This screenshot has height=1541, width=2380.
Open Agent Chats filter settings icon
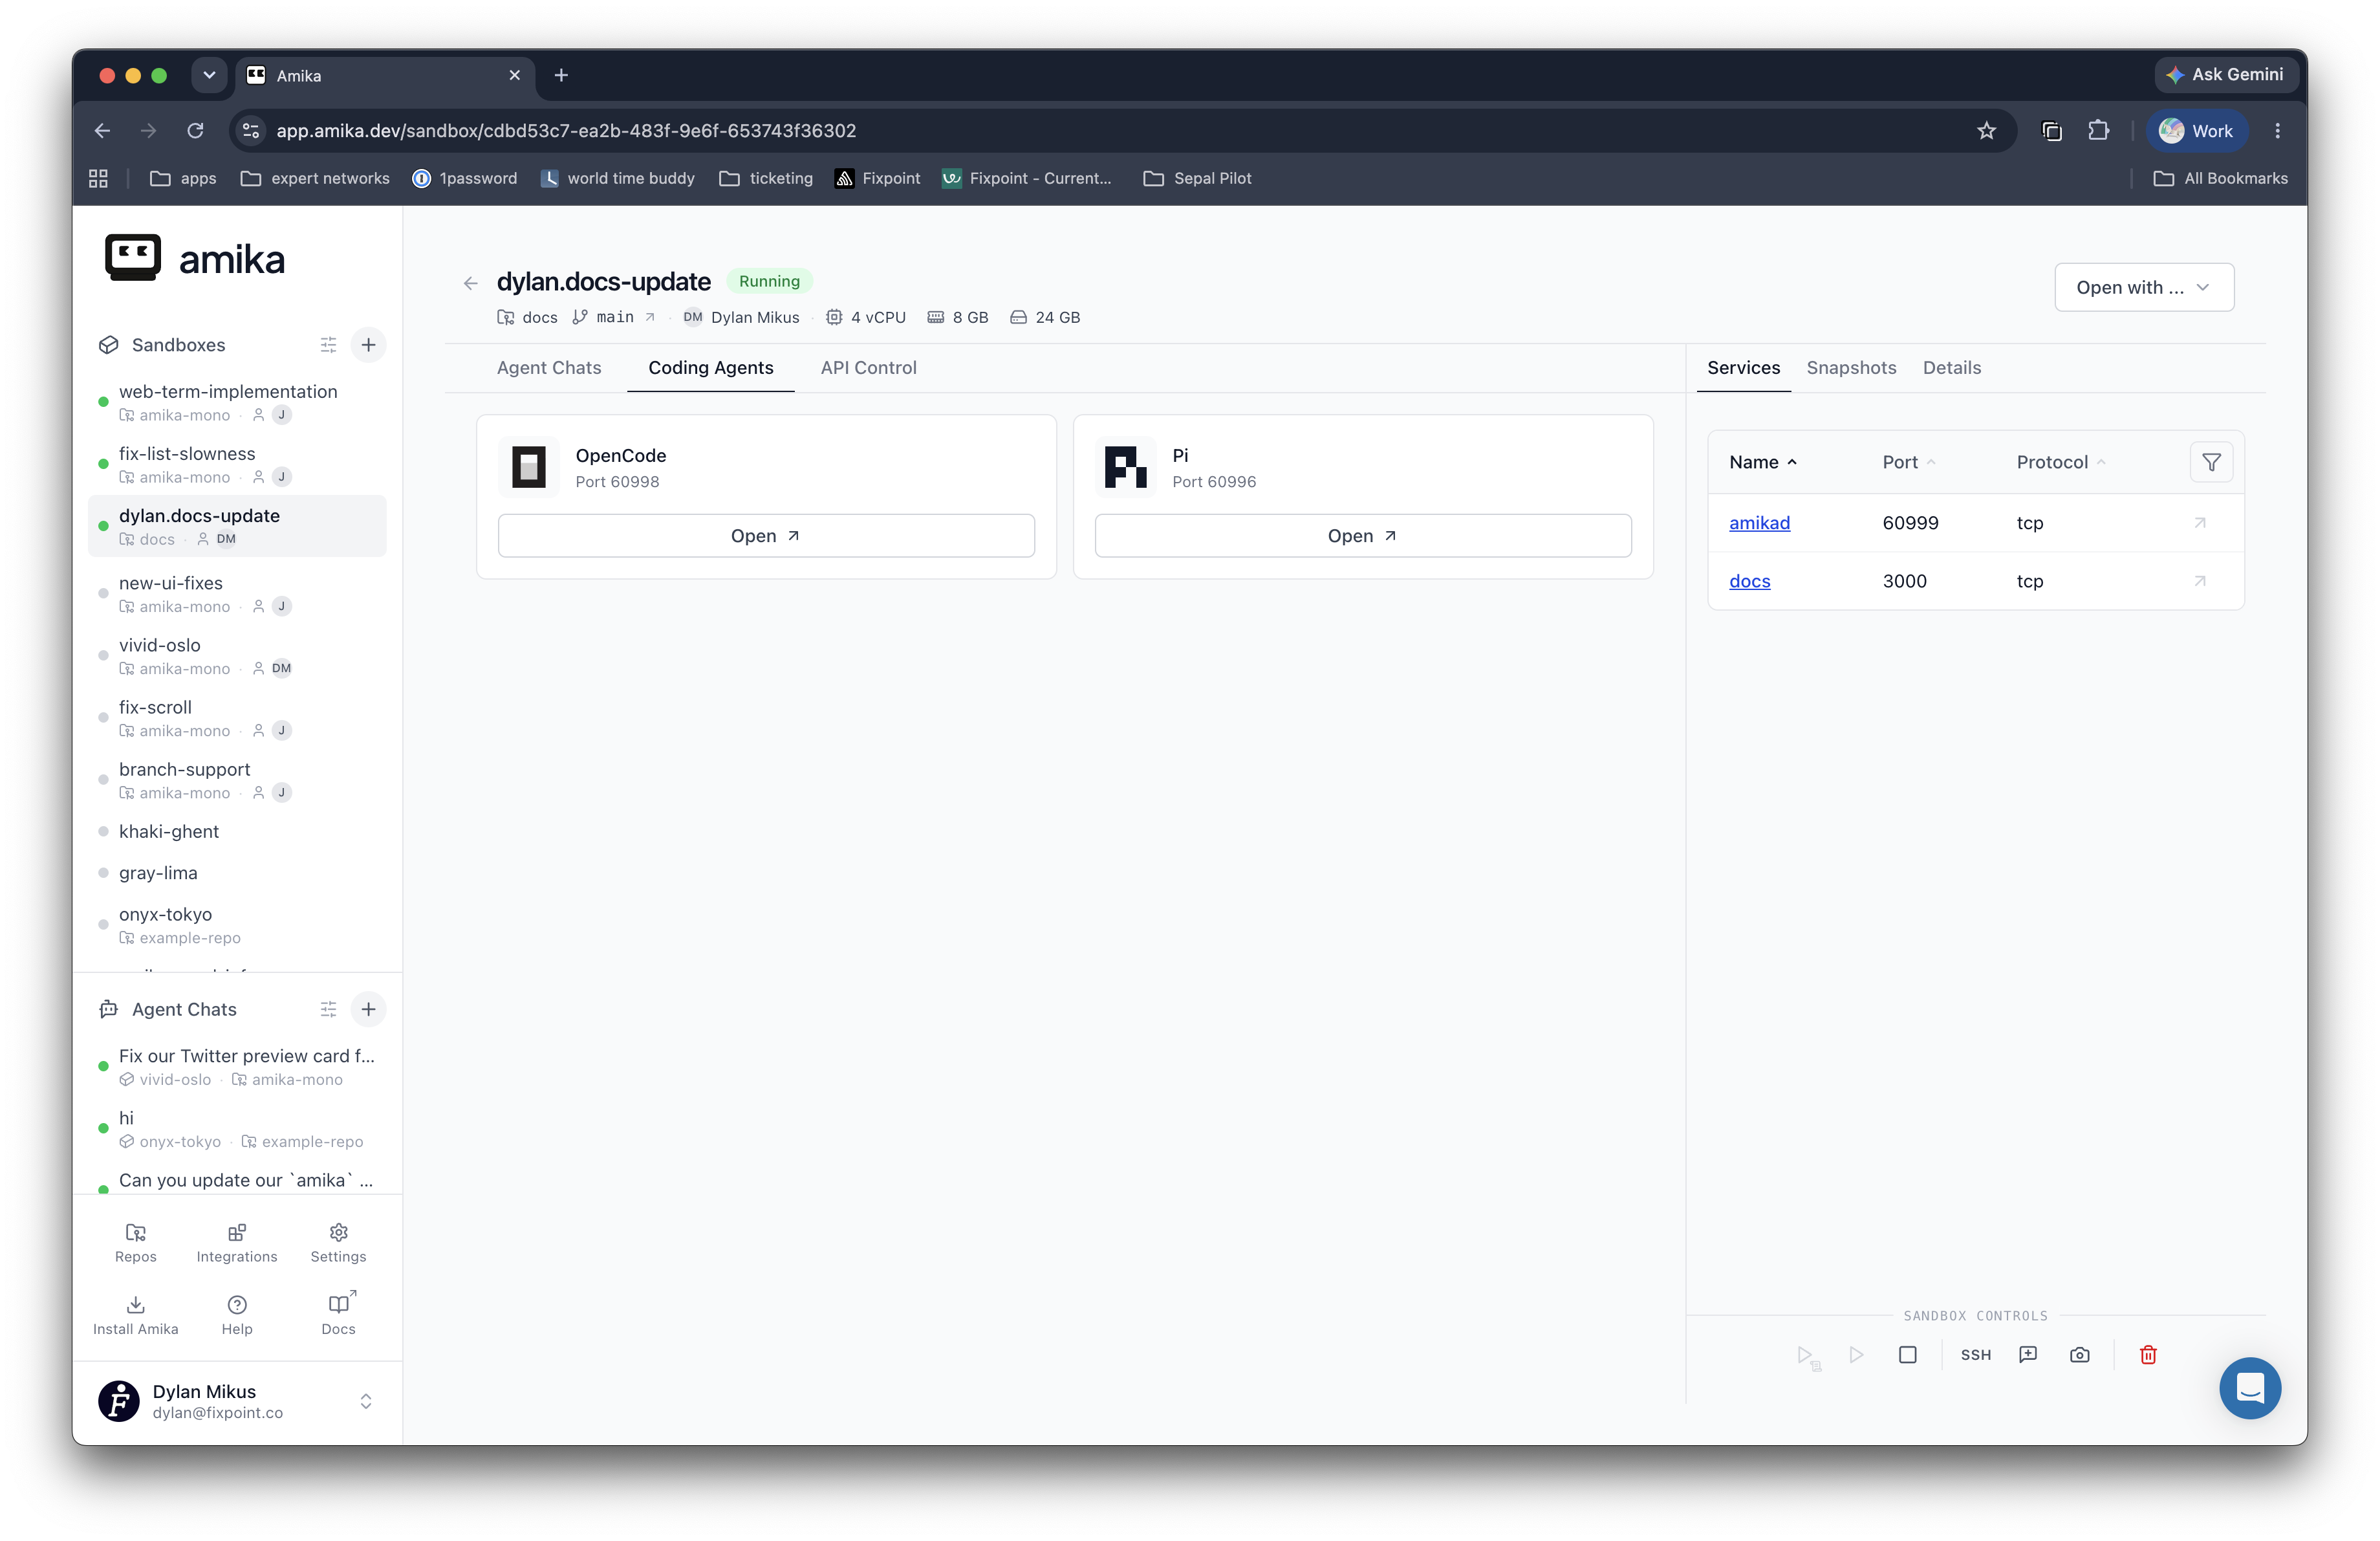click(328, 1009)
